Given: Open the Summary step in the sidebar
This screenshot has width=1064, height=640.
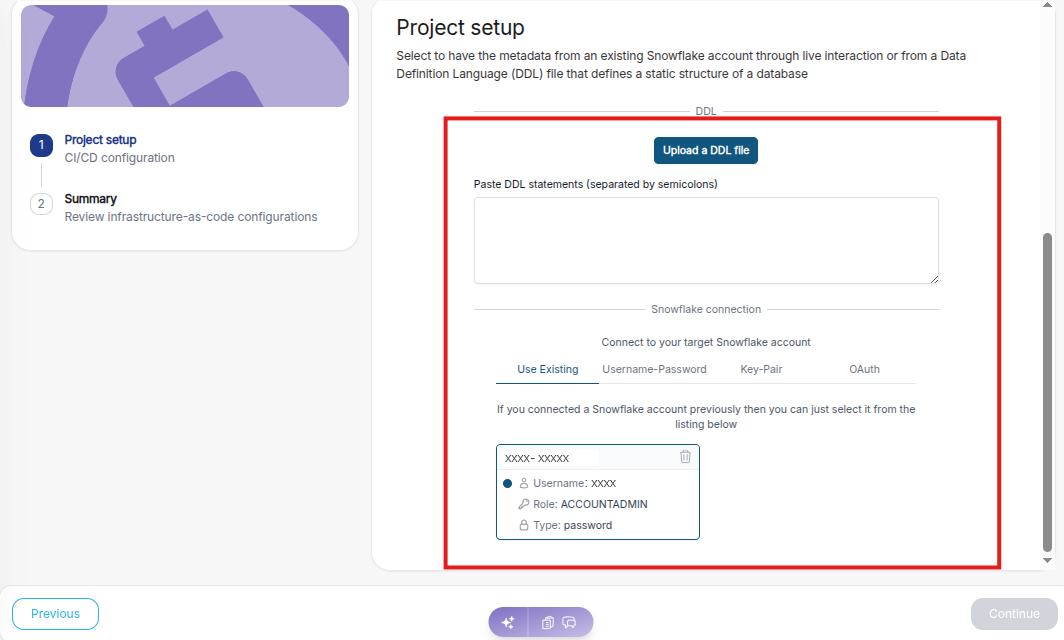Looking at the screenshot, I should (x=90, y=199).
